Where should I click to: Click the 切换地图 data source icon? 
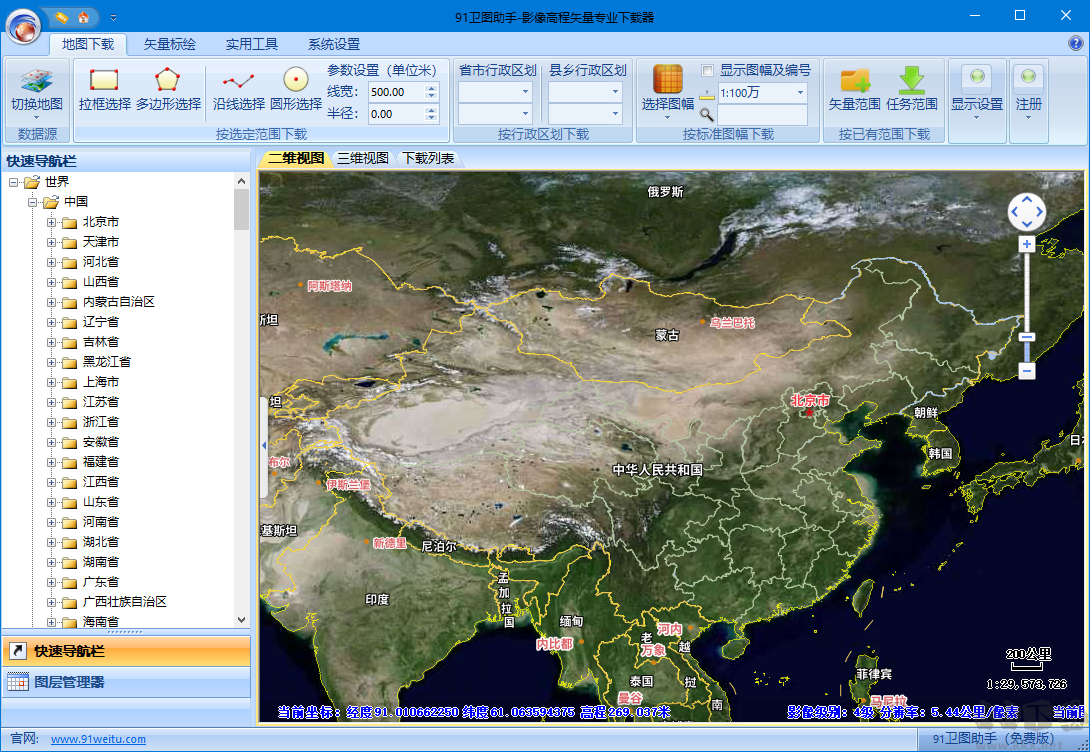pyautogui.click(x=37, y=81)
